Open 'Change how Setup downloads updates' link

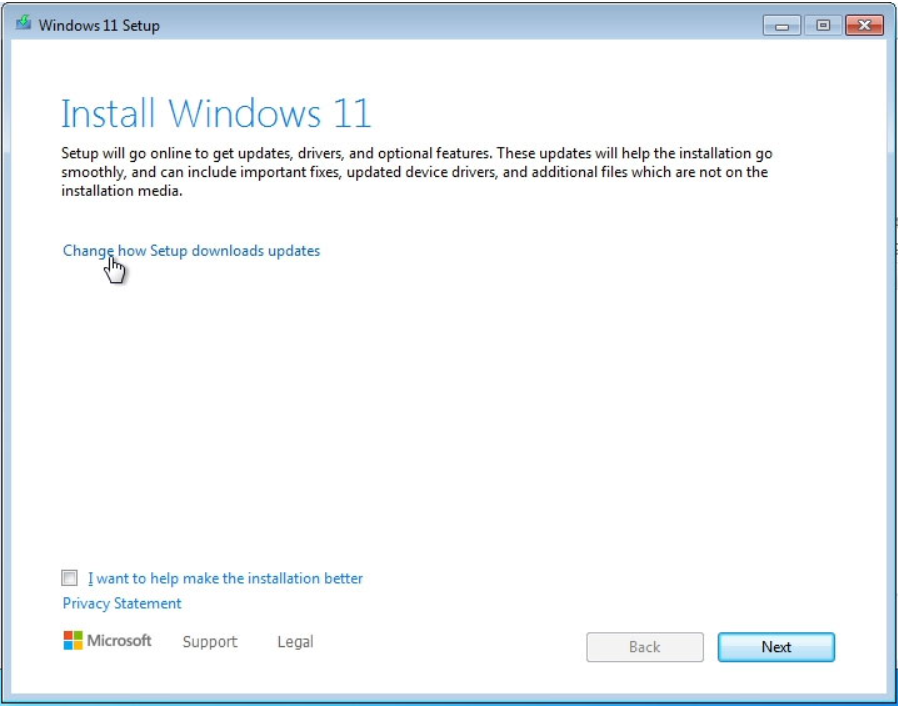[191, 251]
